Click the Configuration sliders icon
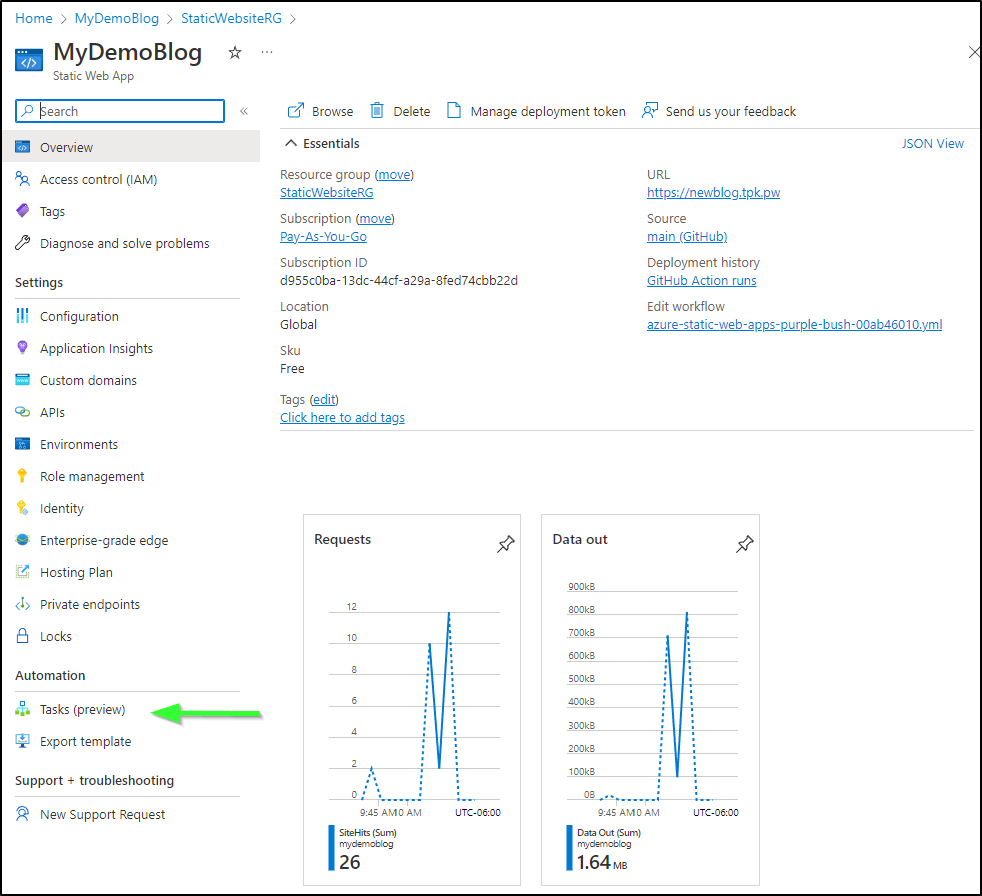Viewport: 982px width, 896px height. (x=23, y=316)
